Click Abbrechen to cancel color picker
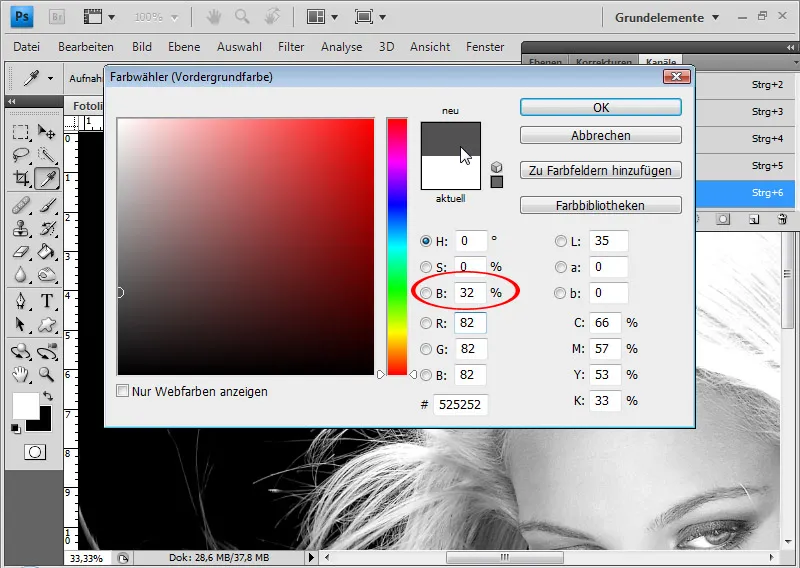Screen dimensions: 800x568 click(601, 135)
